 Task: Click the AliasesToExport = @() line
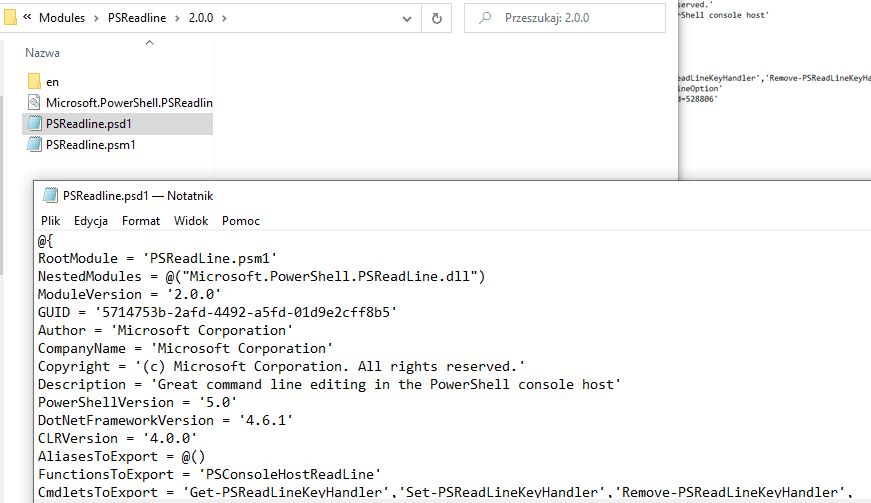(x=122, y=456)
